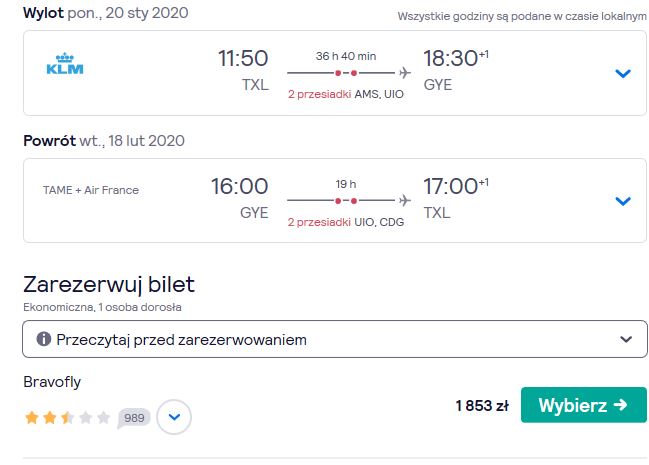
Task: Expand the outbound TXL to GYE flight details
Action: 623,73
